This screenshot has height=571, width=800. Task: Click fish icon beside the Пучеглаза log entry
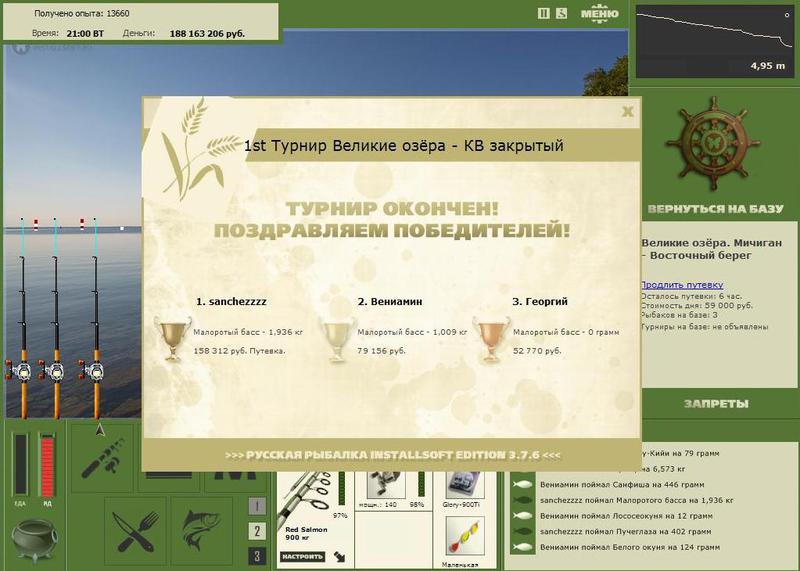pos(522,532)
